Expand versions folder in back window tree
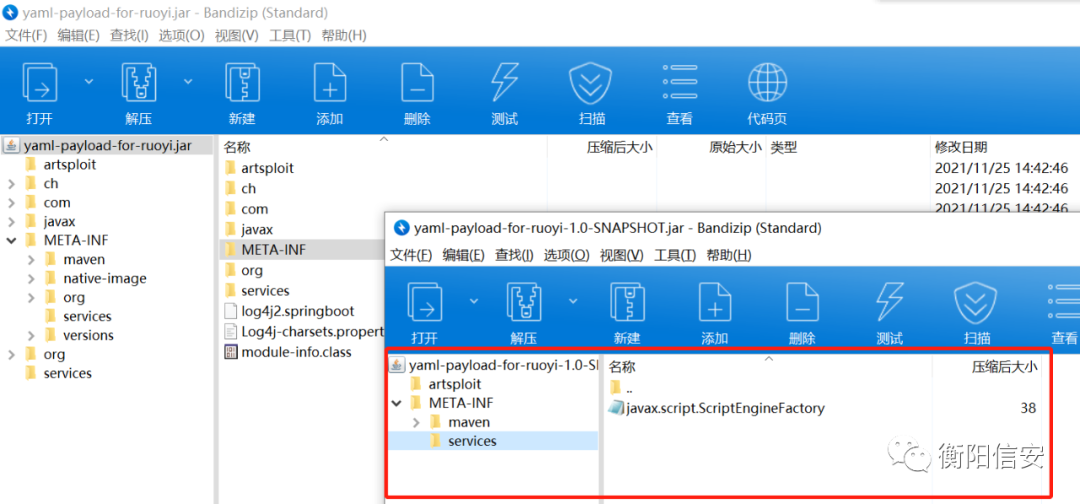 [32, 335]
